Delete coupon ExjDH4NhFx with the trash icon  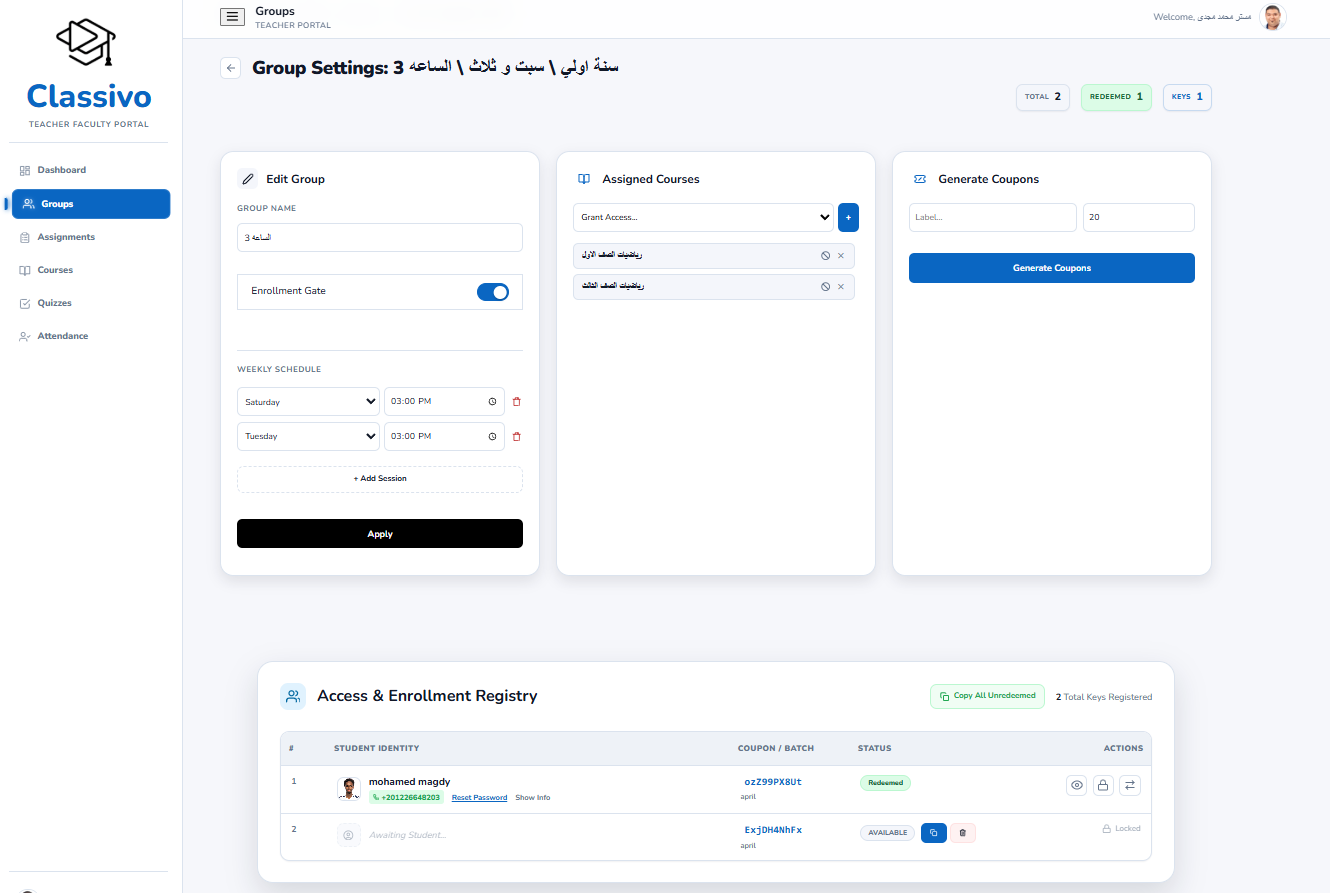click(962, 832)
